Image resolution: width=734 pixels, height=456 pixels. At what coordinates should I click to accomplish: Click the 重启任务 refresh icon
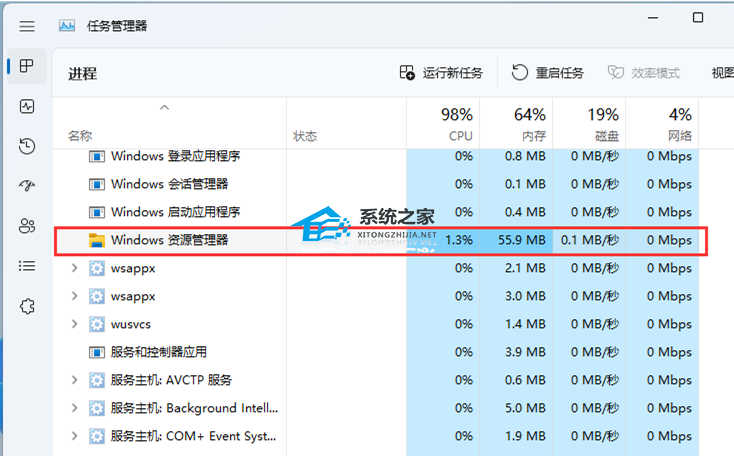pos(520,73)
